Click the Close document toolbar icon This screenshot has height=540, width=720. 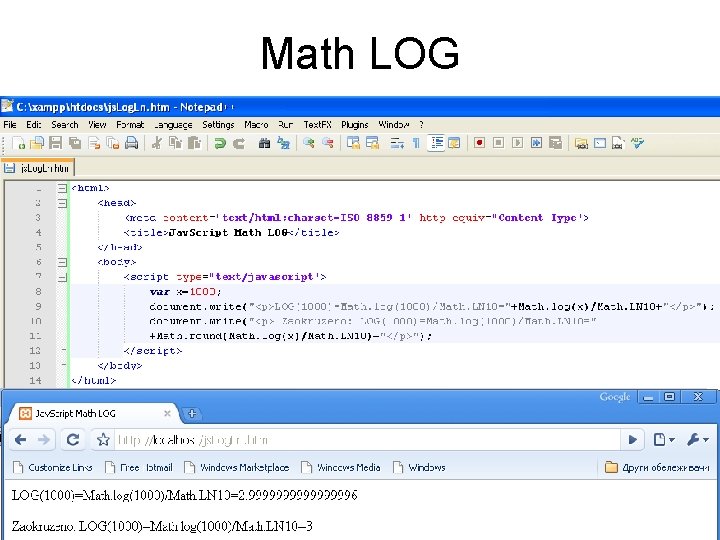point(94,143)
